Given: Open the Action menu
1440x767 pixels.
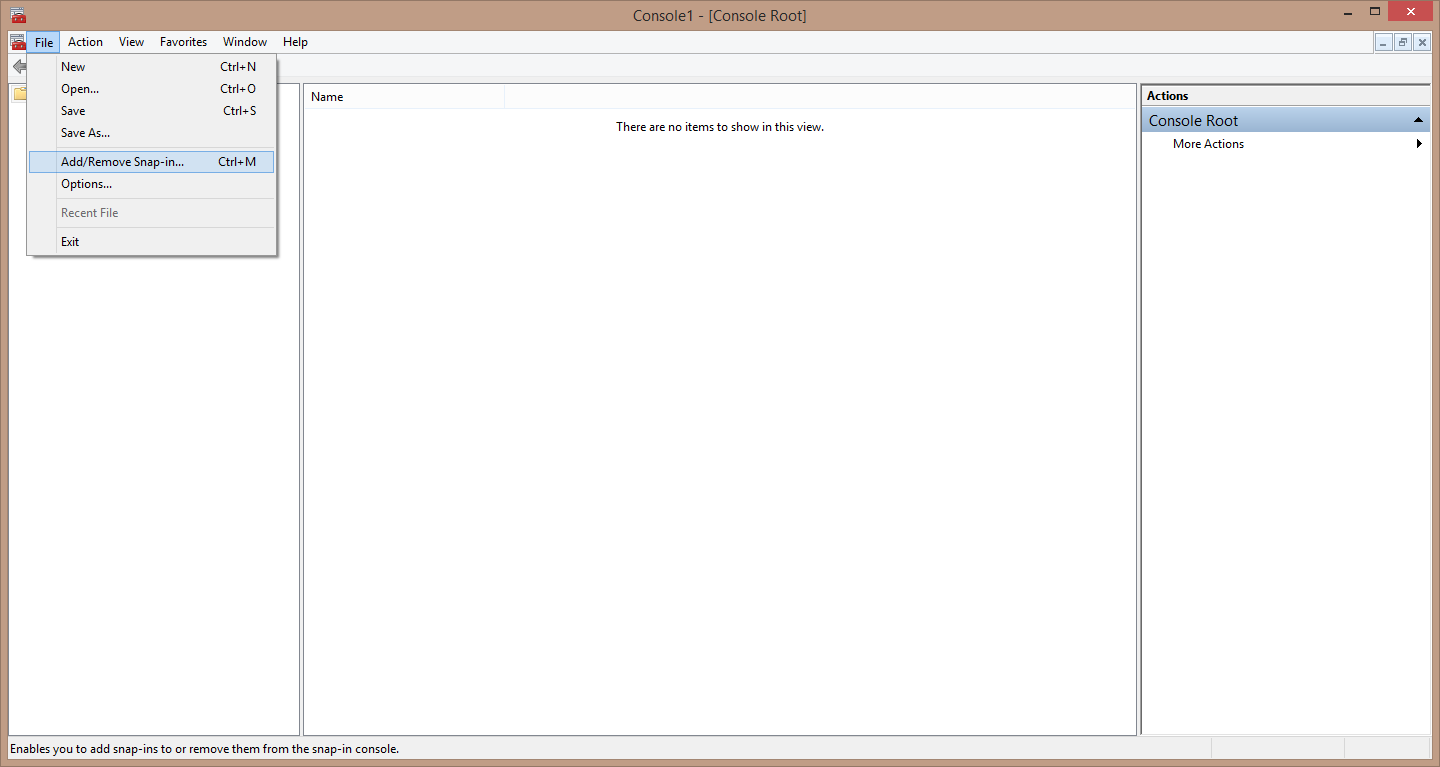Looking at the screenshot, I should 85,42.
